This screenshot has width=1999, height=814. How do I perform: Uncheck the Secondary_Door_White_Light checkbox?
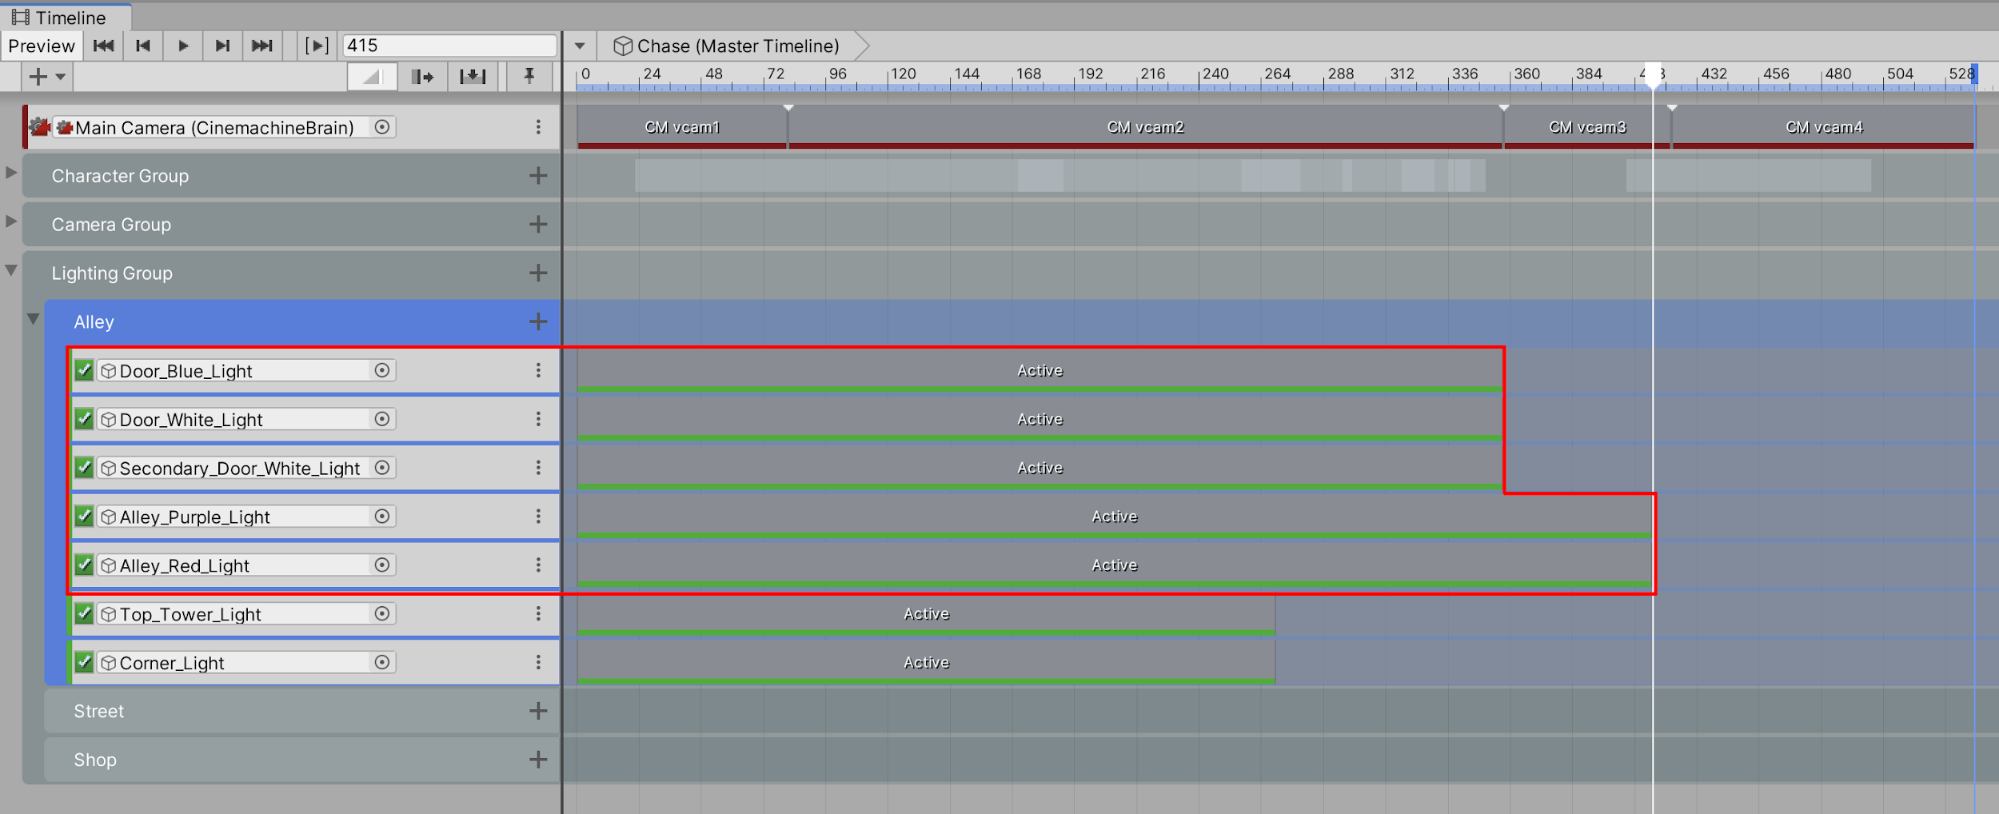(x=84, y=467)
